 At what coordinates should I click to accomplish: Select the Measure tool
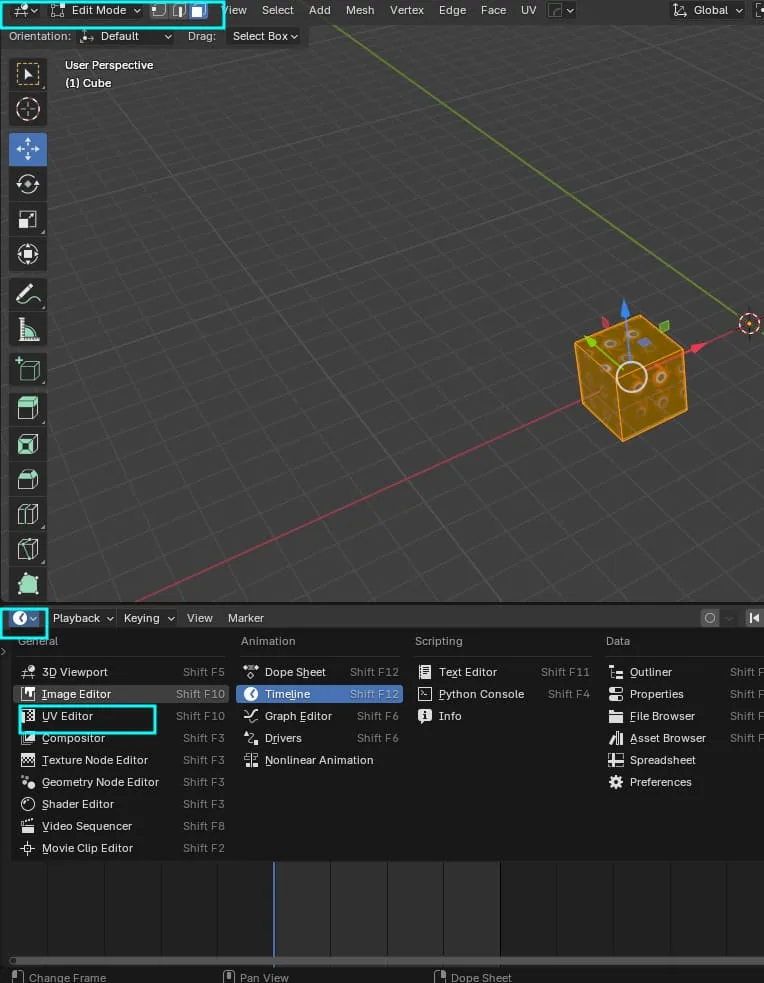click(28, 330)
